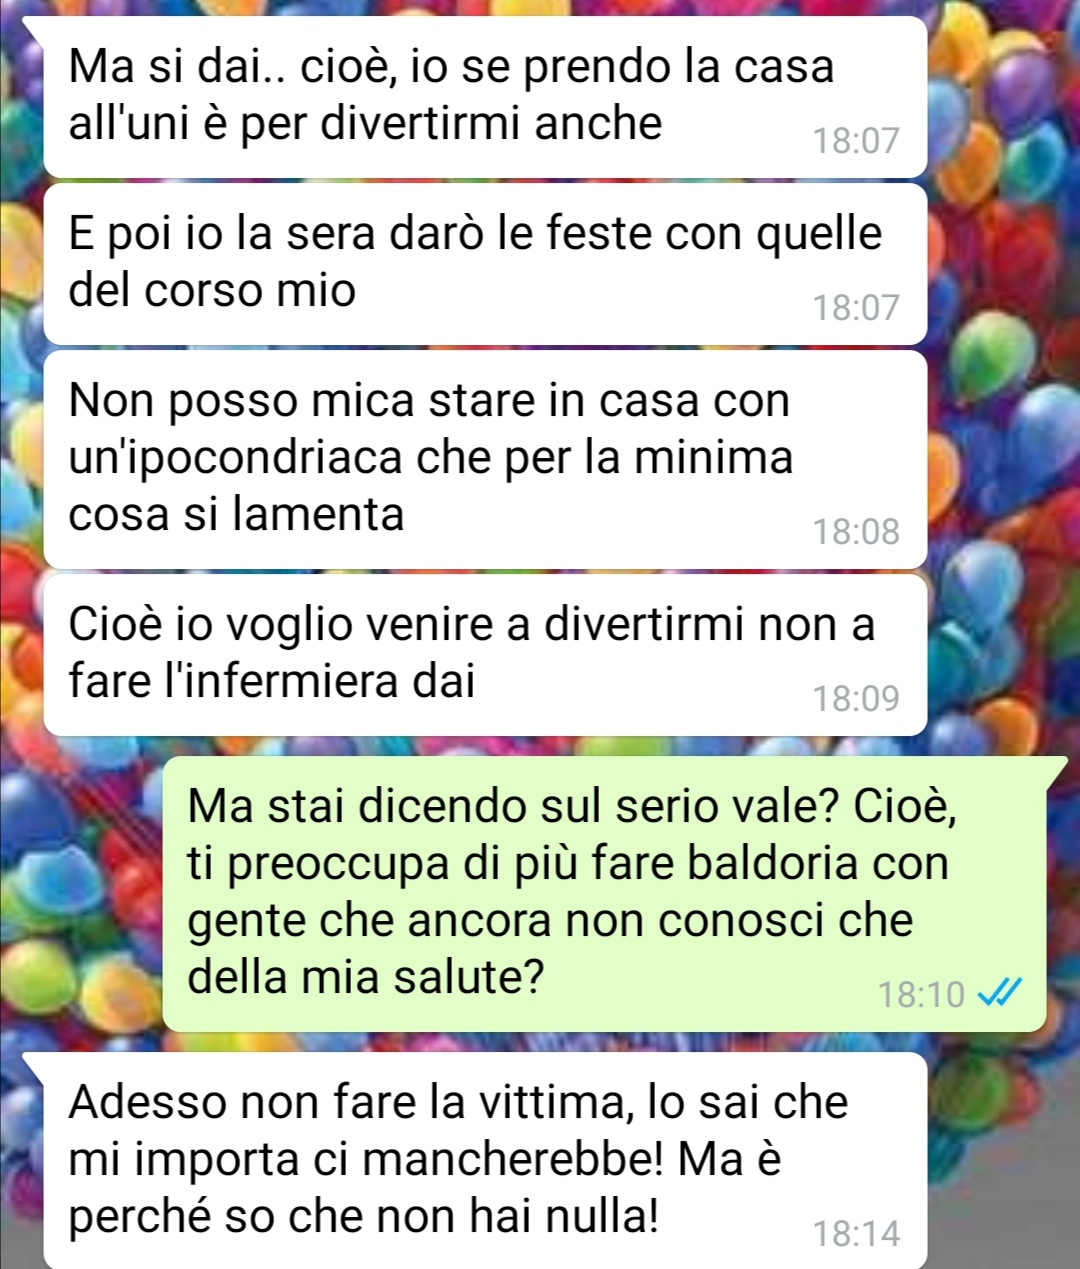Select message about 'un'ipocondriaca che per la minima cosa'
This screenshot has height=1269, width=1080.
485,459
